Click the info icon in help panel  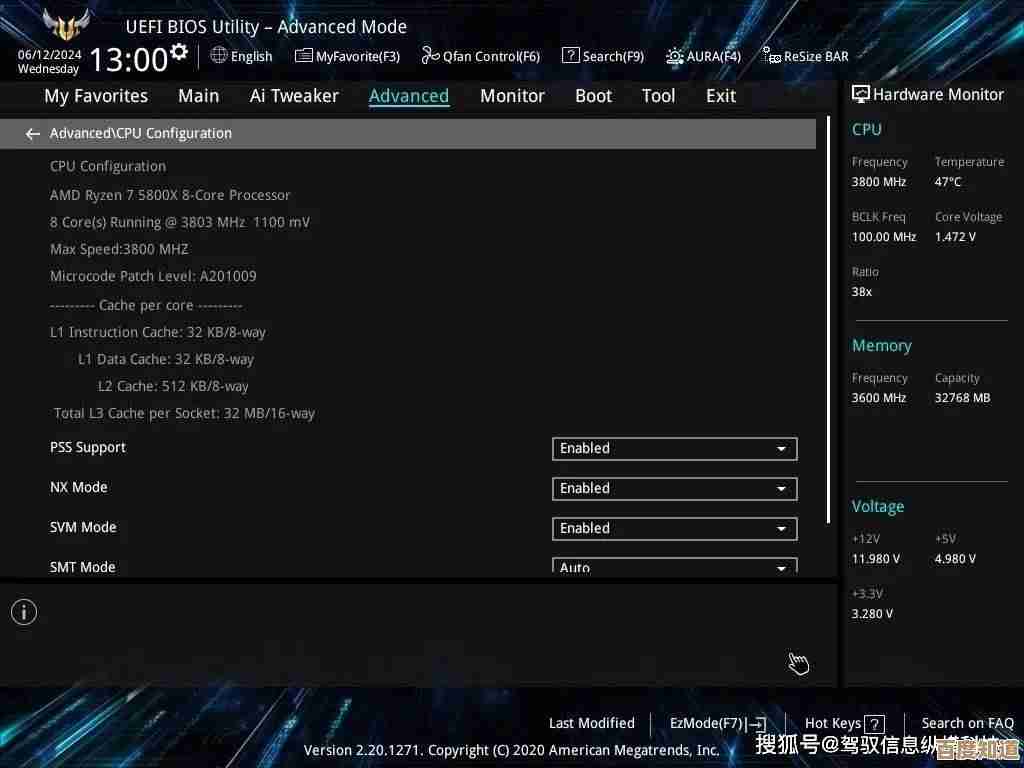click(x=24, y=612)
